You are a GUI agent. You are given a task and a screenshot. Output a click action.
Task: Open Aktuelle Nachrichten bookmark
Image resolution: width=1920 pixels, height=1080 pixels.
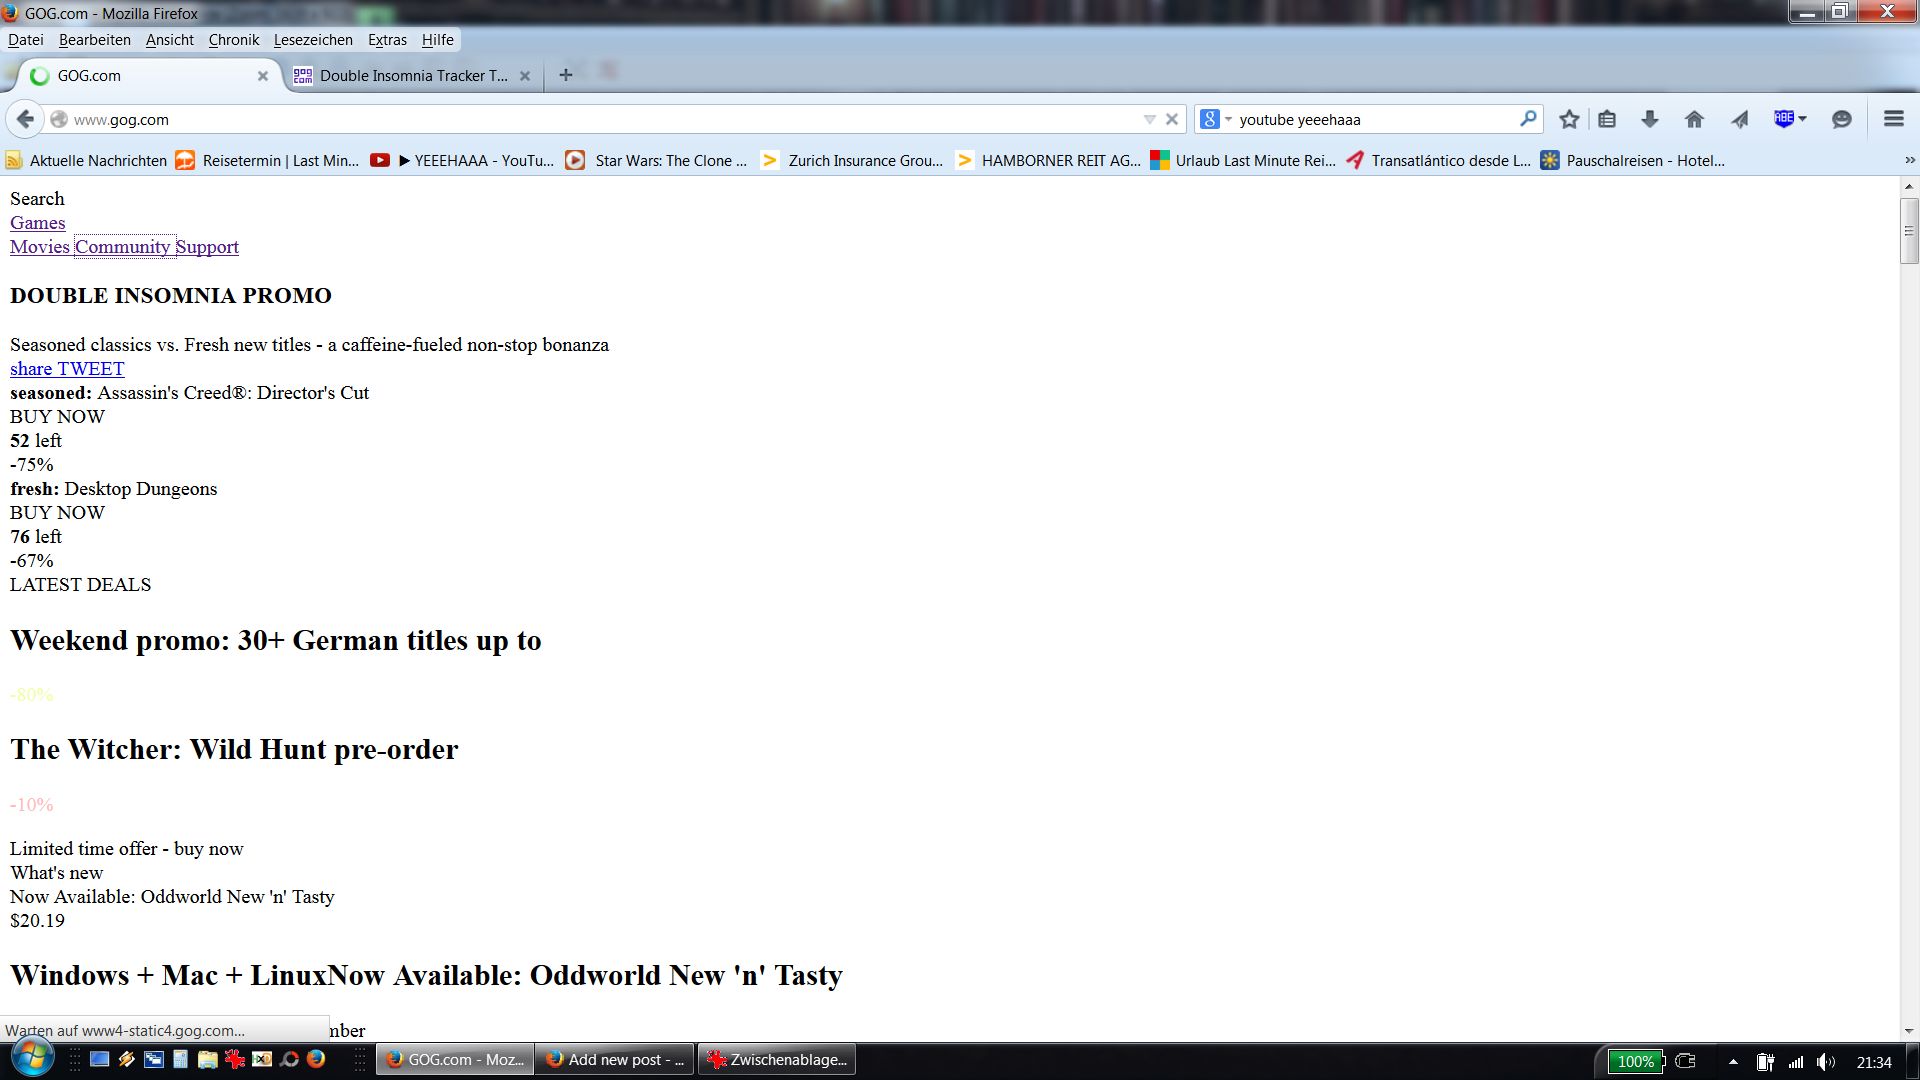tap(86, 160)
